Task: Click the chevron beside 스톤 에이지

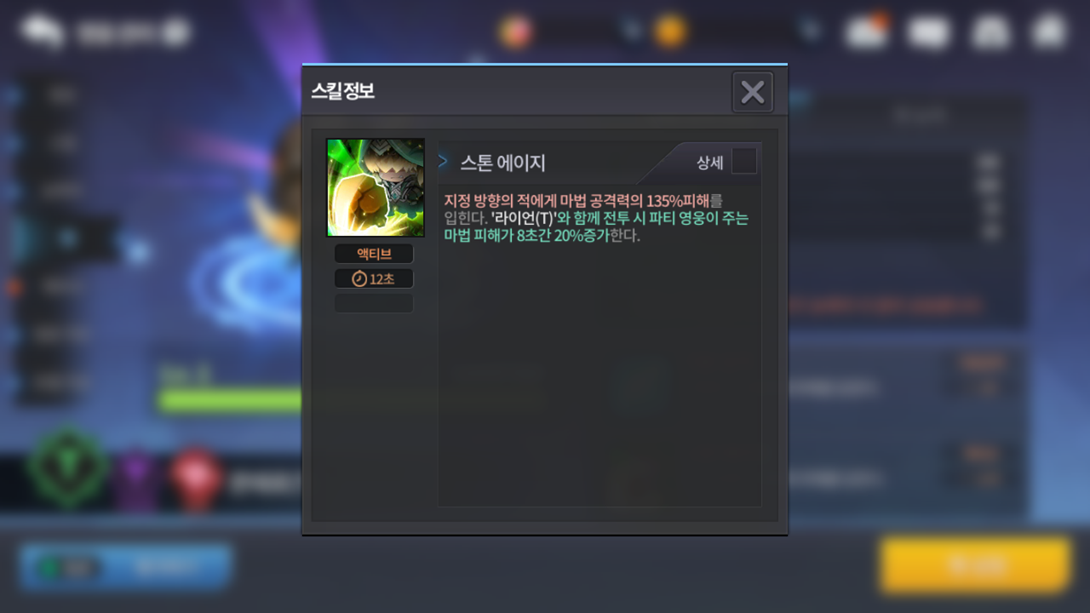Action: tap(443, 161)
